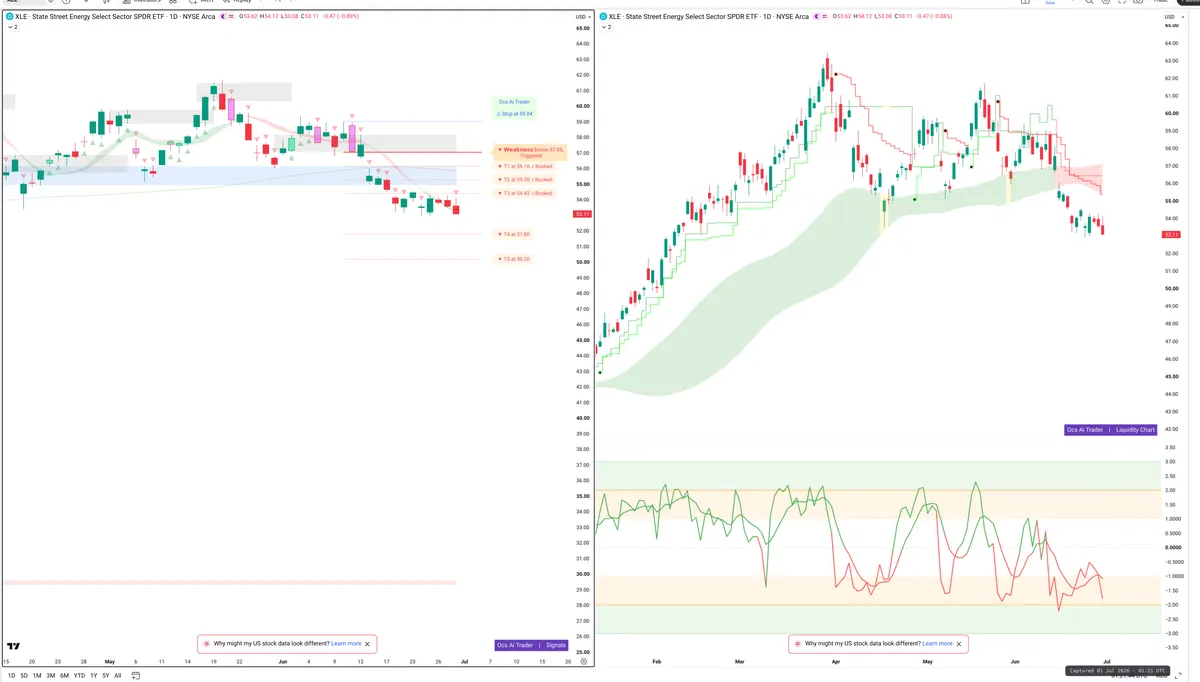
Task: Click the T5 at 50.20 target label
Action: (514, 259)
